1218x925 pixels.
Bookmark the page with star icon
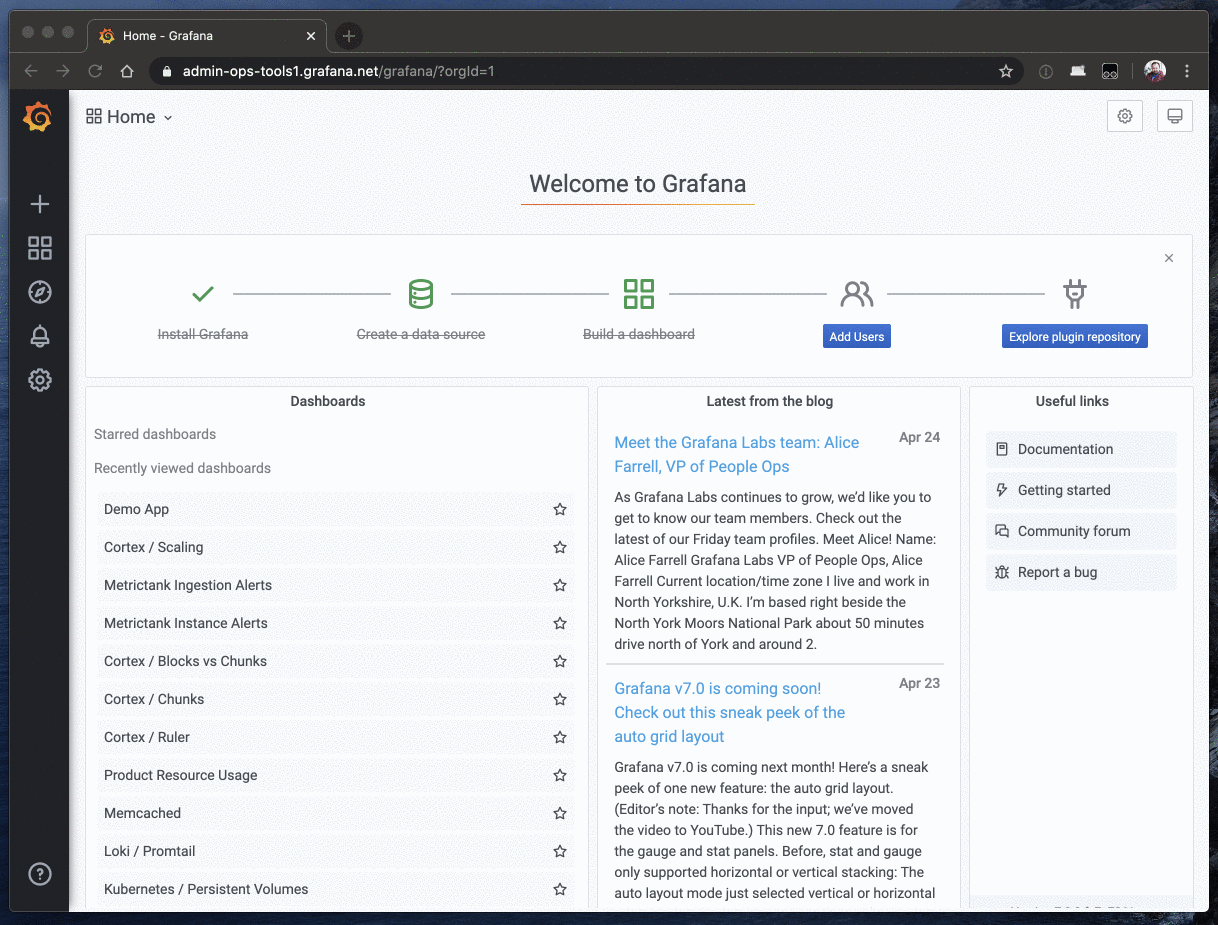click(x=1006, y=71)
